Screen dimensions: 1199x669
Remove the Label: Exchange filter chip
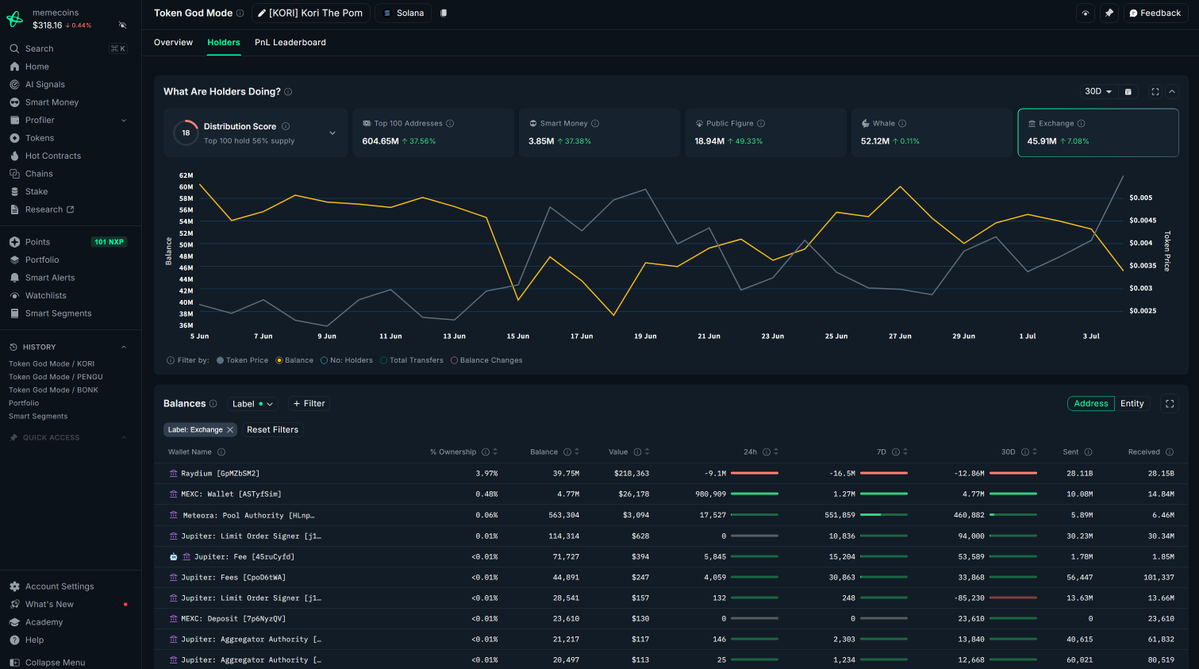tap(230, 430)
